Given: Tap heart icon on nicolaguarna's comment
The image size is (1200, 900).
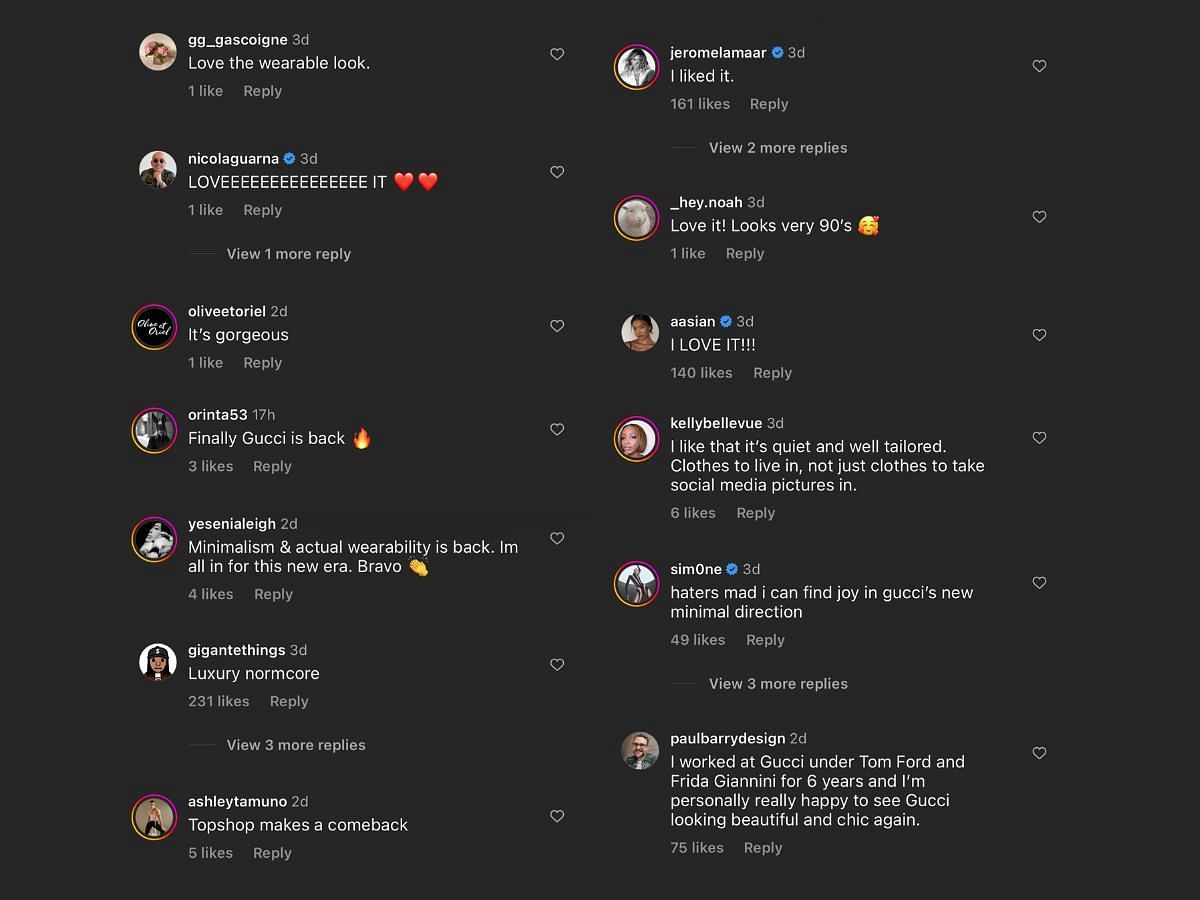Looking at the screenshot, I should (557, 172).
